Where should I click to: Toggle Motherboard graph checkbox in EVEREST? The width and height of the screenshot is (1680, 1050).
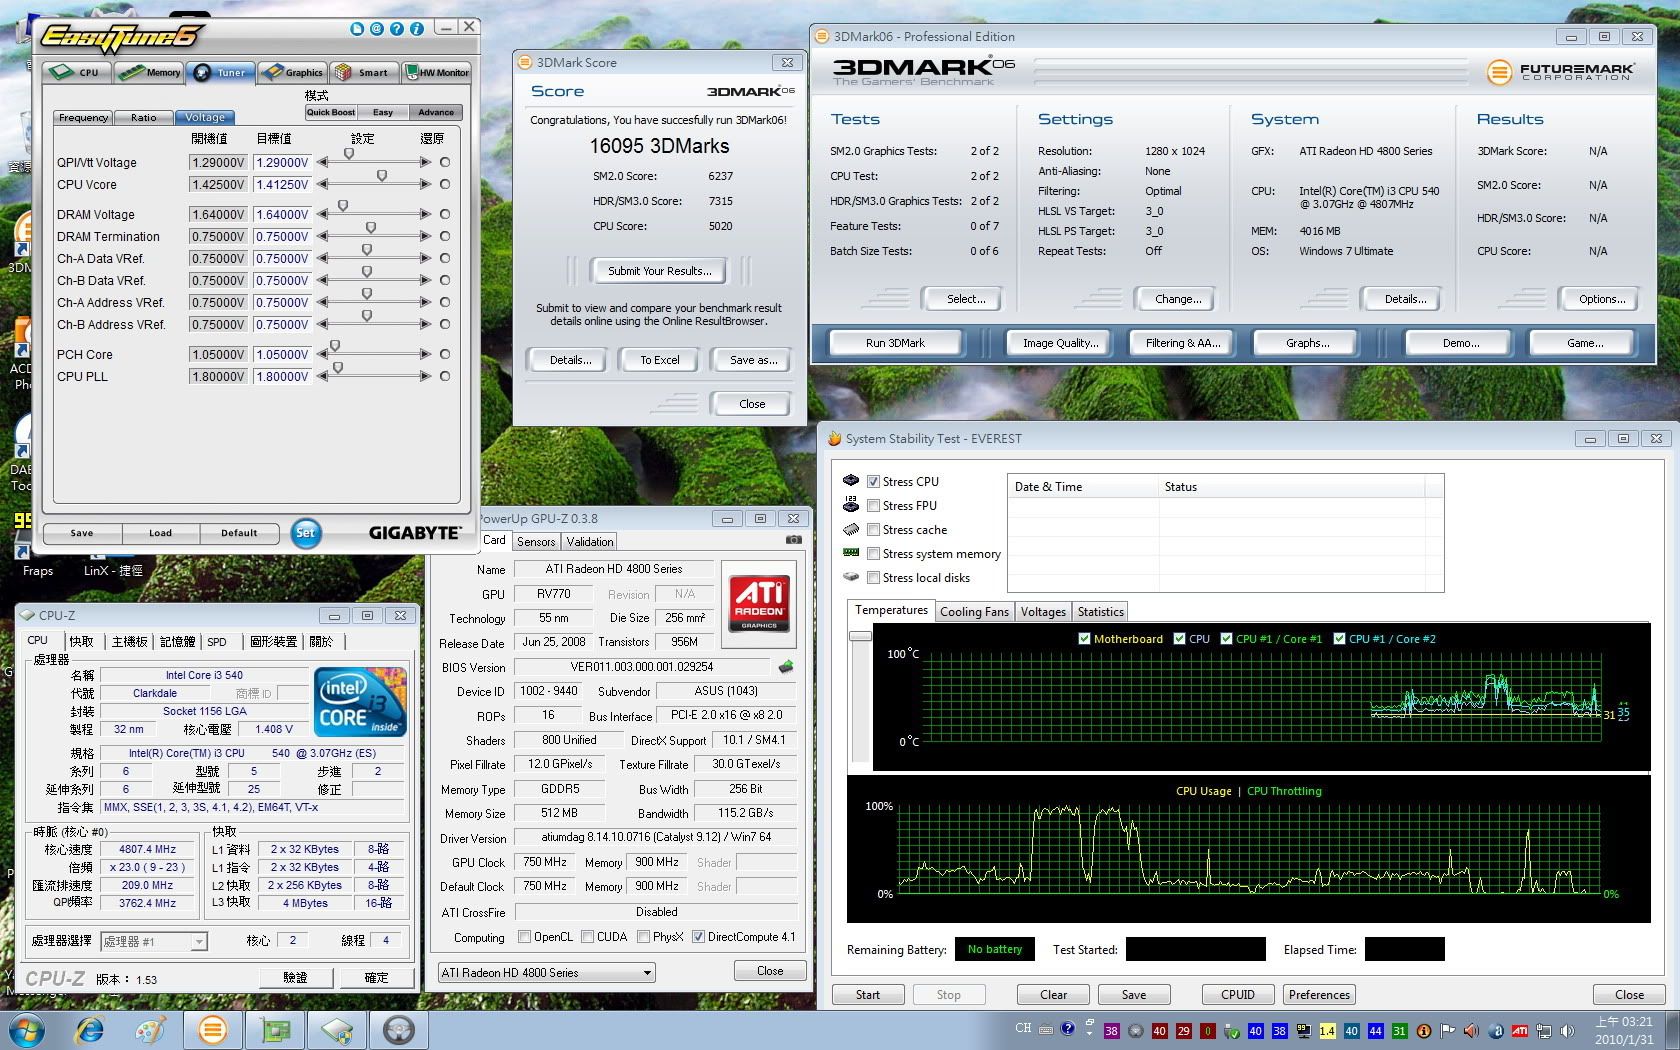coord(1084,639)
